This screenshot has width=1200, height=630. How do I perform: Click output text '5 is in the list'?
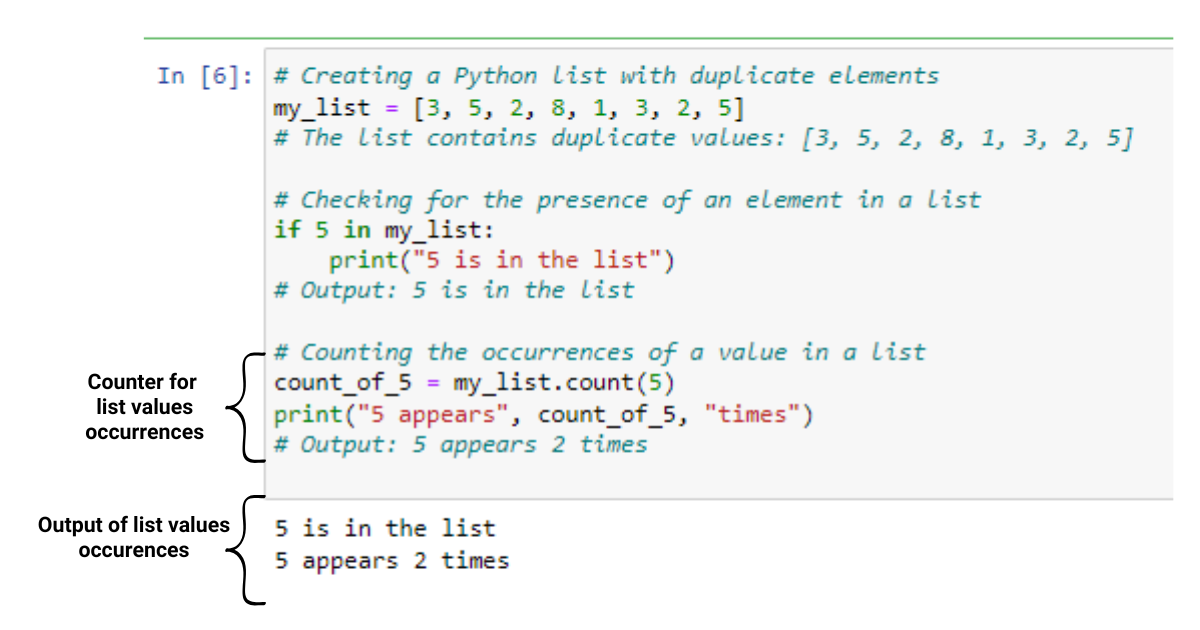pos(385,528)
